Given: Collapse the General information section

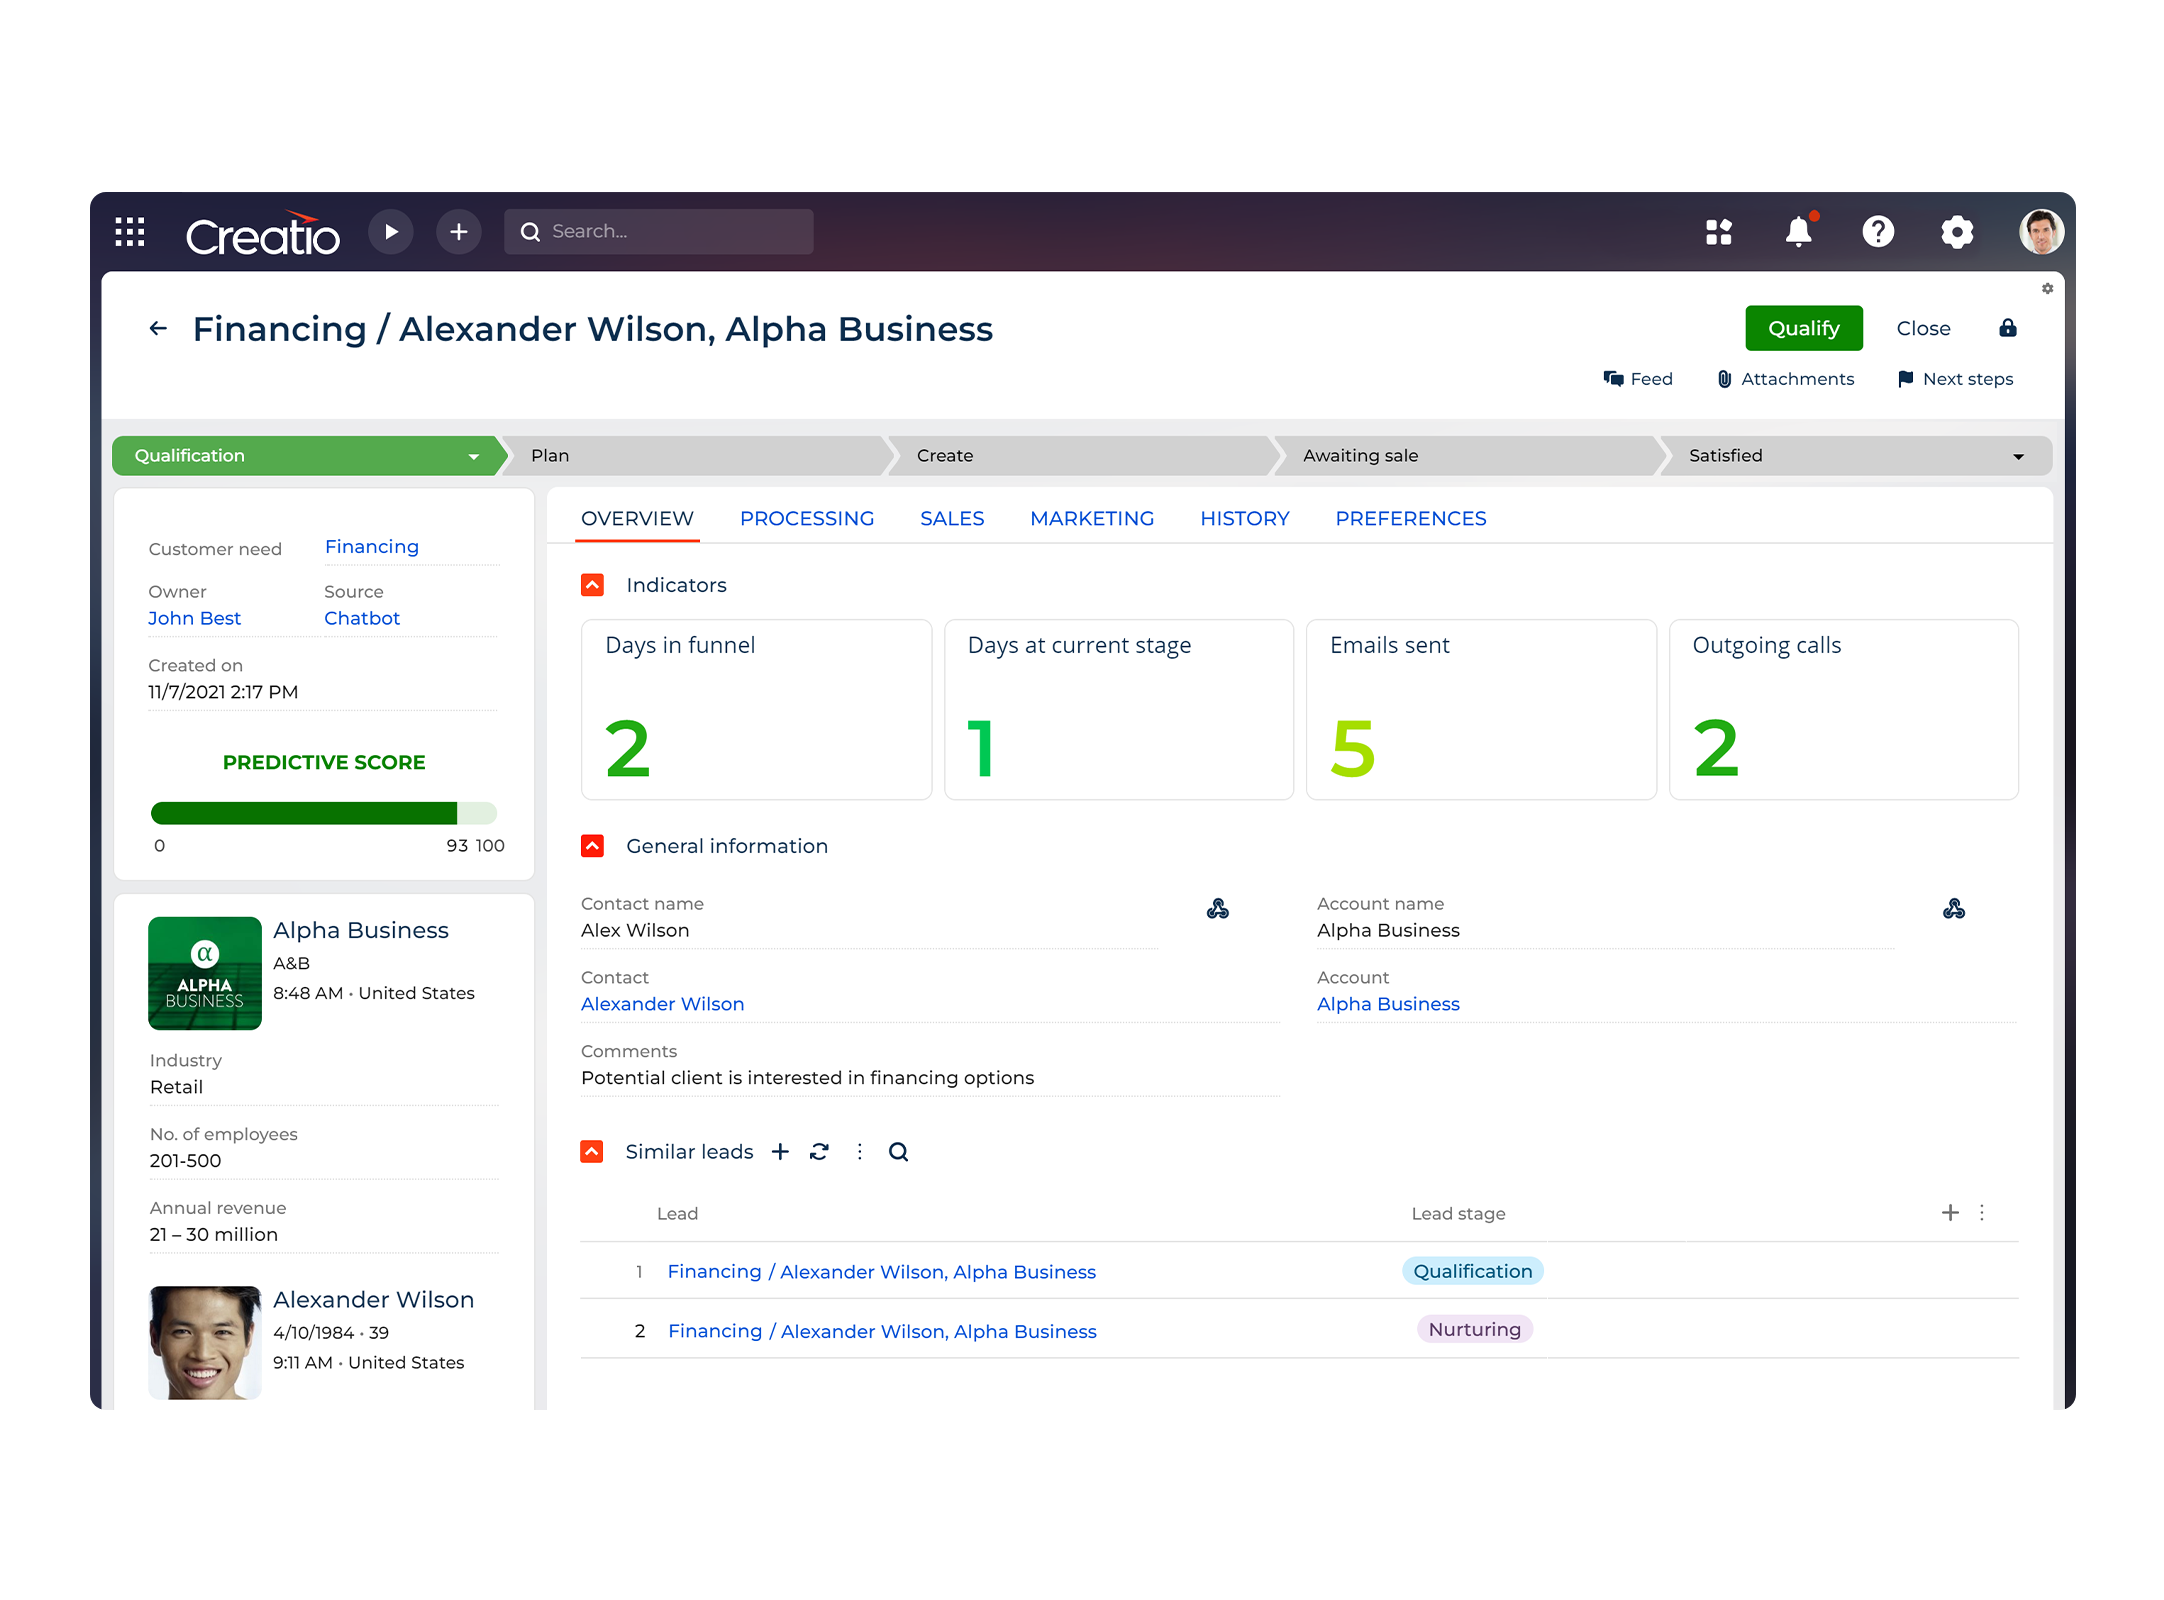Looking at the screenshot, I should (x=592, y=845).
